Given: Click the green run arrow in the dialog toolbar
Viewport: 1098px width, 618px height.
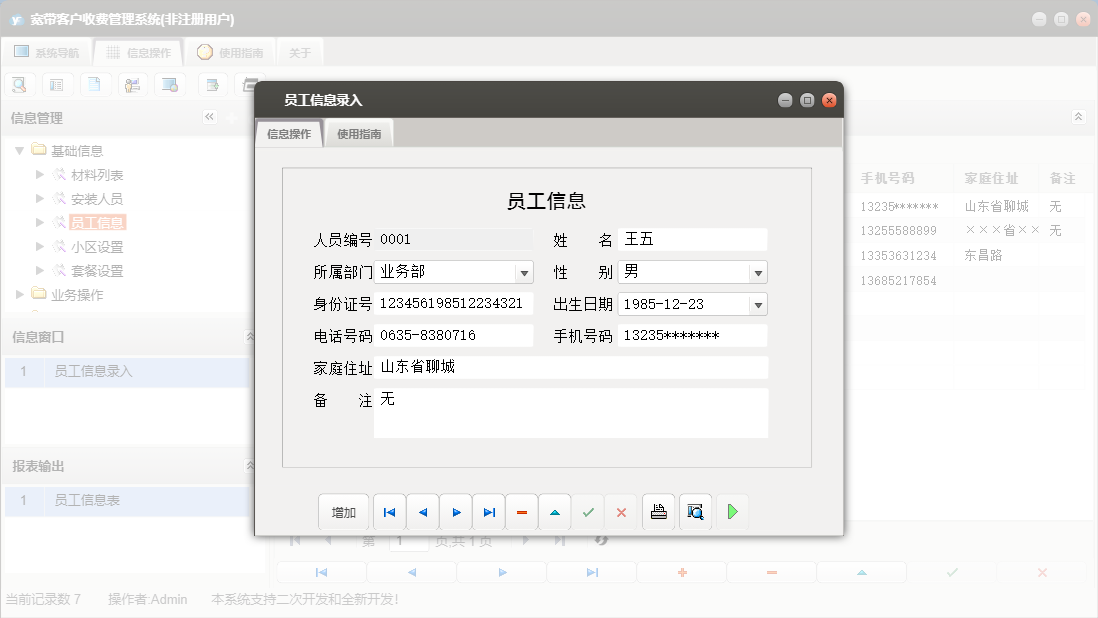Looking at the screenshot, I should 733,511.
